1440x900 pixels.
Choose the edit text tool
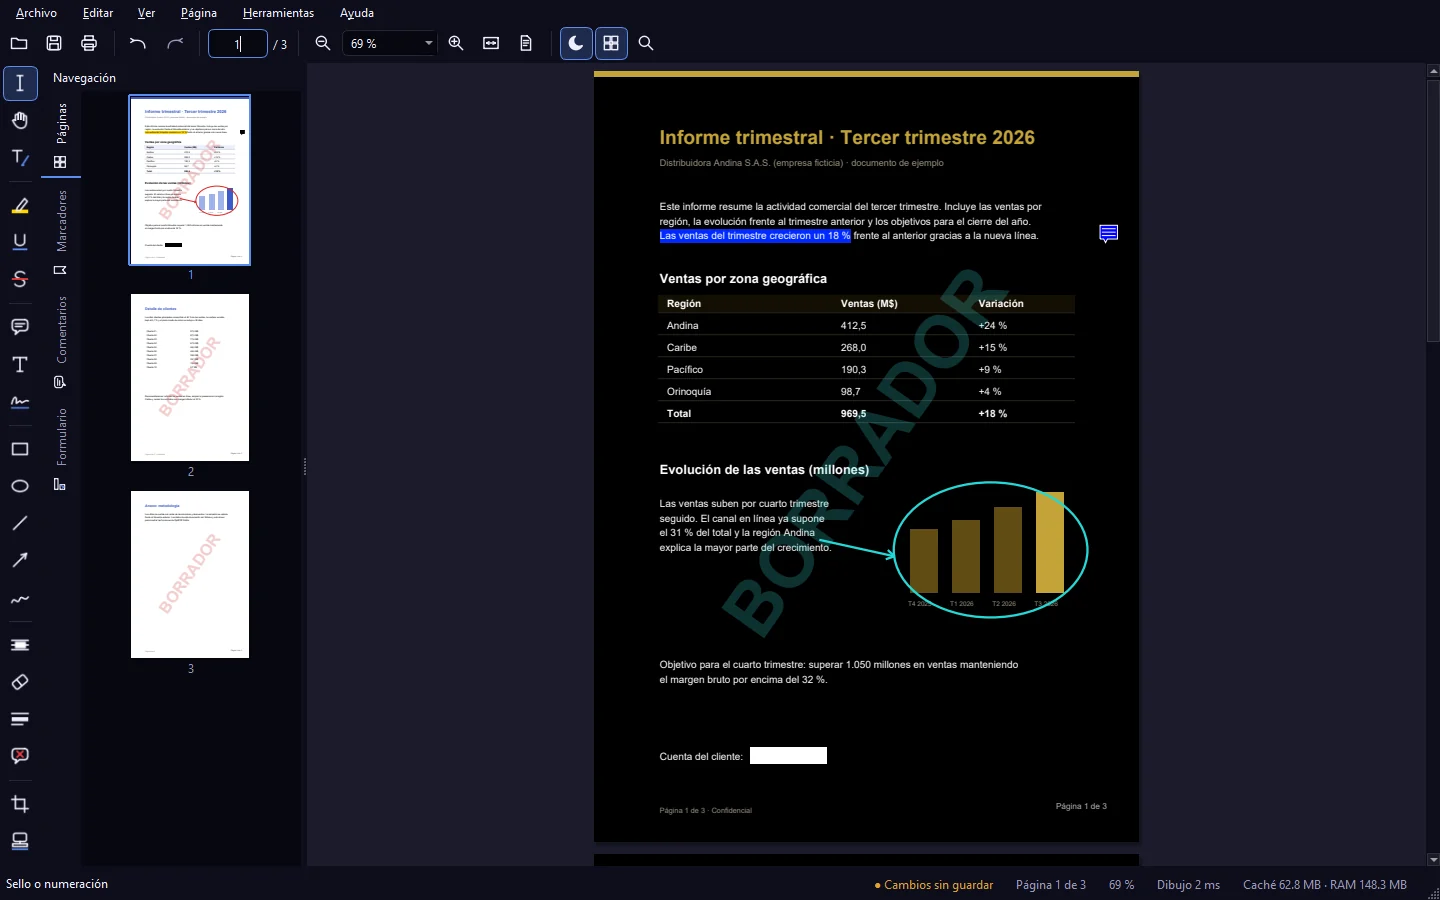point(20,158)
